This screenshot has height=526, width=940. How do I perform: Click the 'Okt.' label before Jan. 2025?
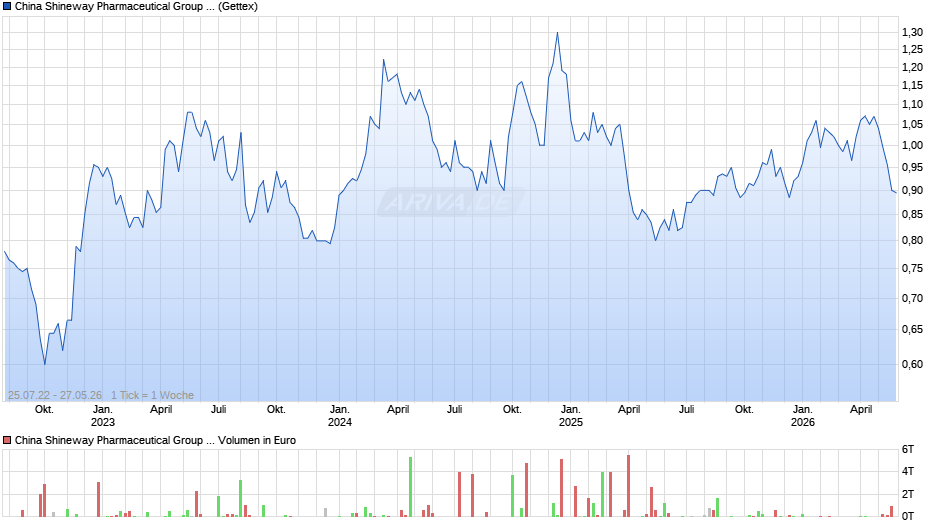click(512, 410)
